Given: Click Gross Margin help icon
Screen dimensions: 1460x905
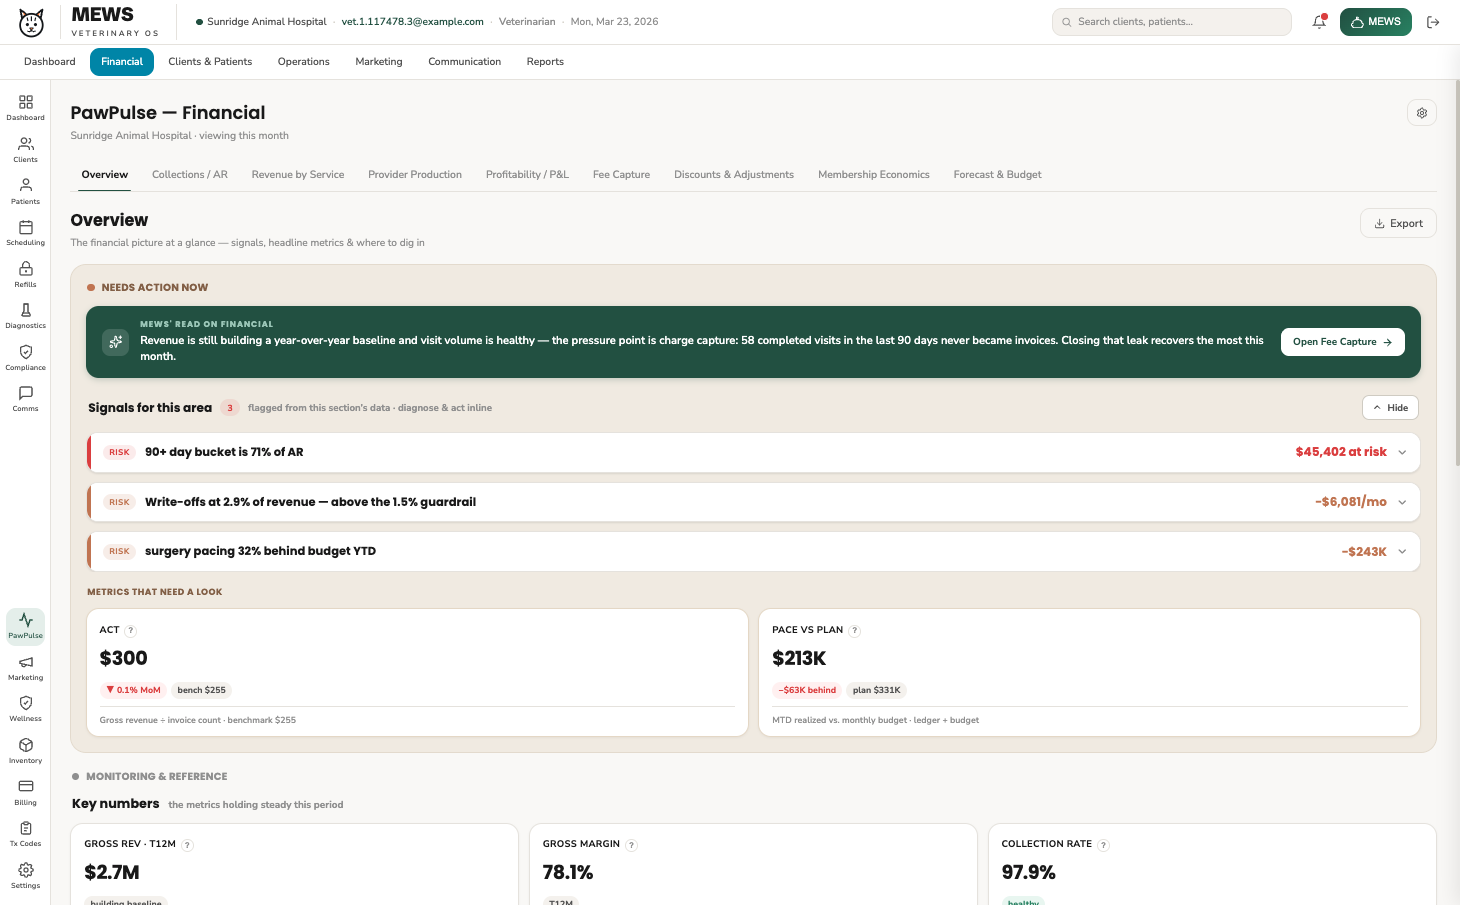Looking at the screenshot, I should pos(631,845).
